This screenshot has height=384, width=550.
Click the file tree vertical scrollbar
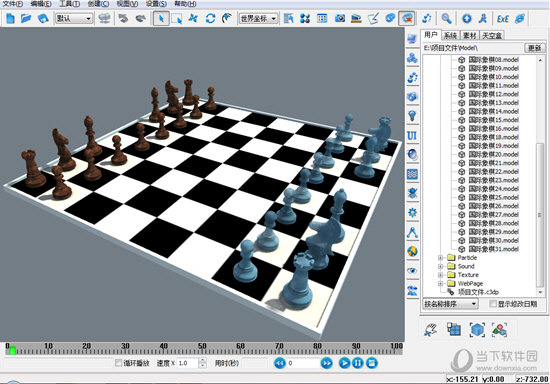coord(540,214)
